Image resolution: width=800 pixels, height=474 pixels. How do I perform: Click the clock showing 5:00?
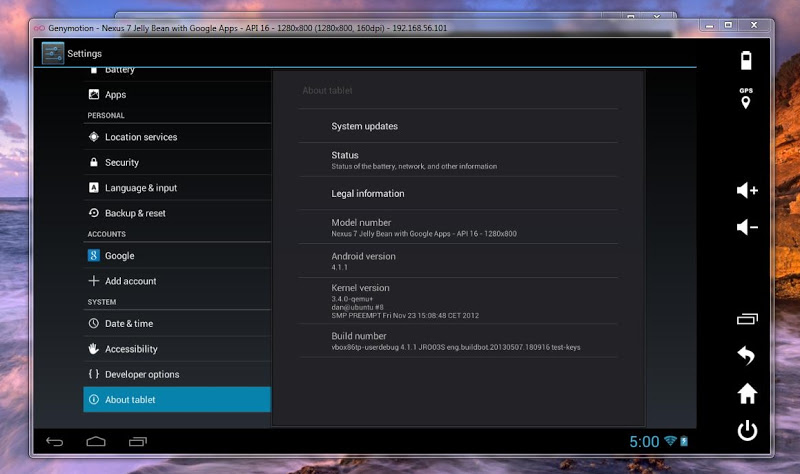pyautogui.click(x=644, y=441)
